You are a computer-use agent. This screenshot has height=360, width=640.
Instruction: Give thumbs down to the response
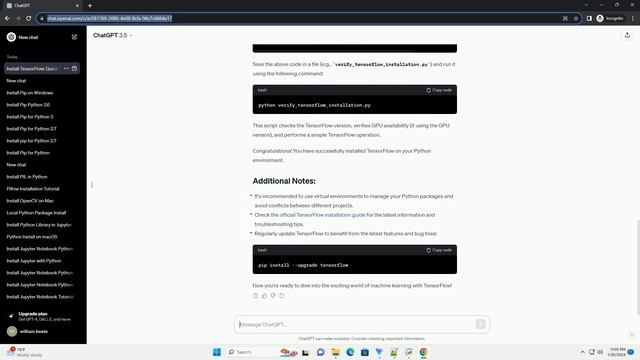(273, 296)
